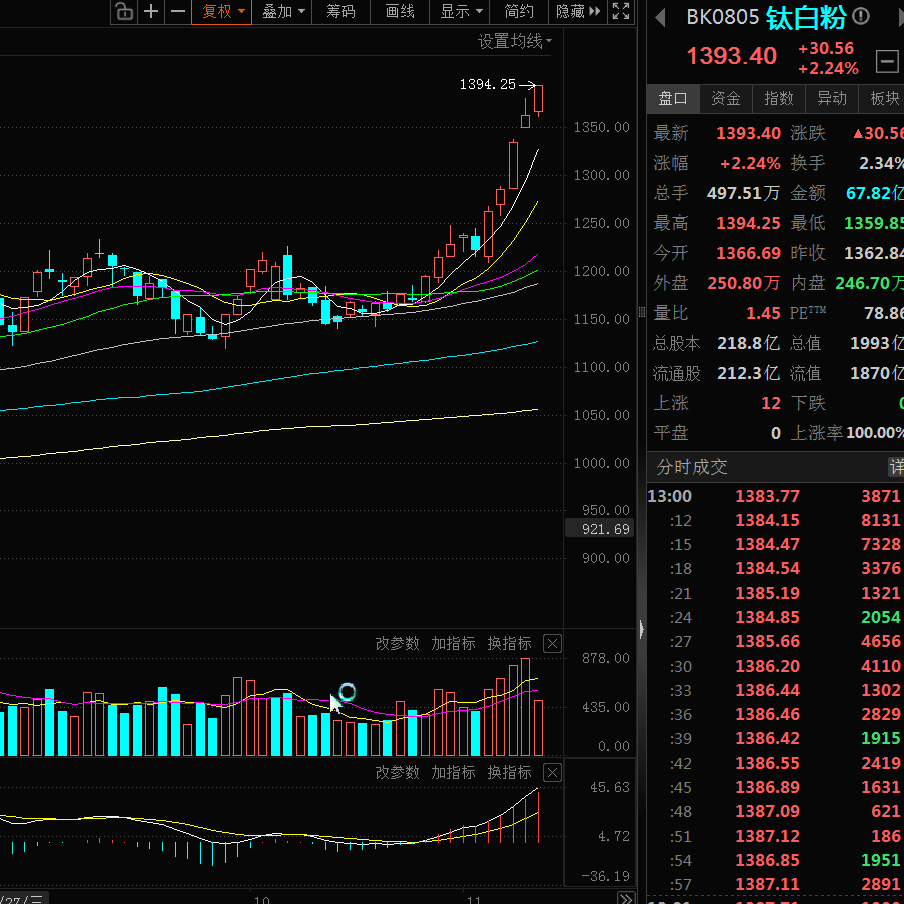This screenshot has width=904, height=904.
Task: Switch to 简约 simple mode
Action: click(x=519, y=12)
